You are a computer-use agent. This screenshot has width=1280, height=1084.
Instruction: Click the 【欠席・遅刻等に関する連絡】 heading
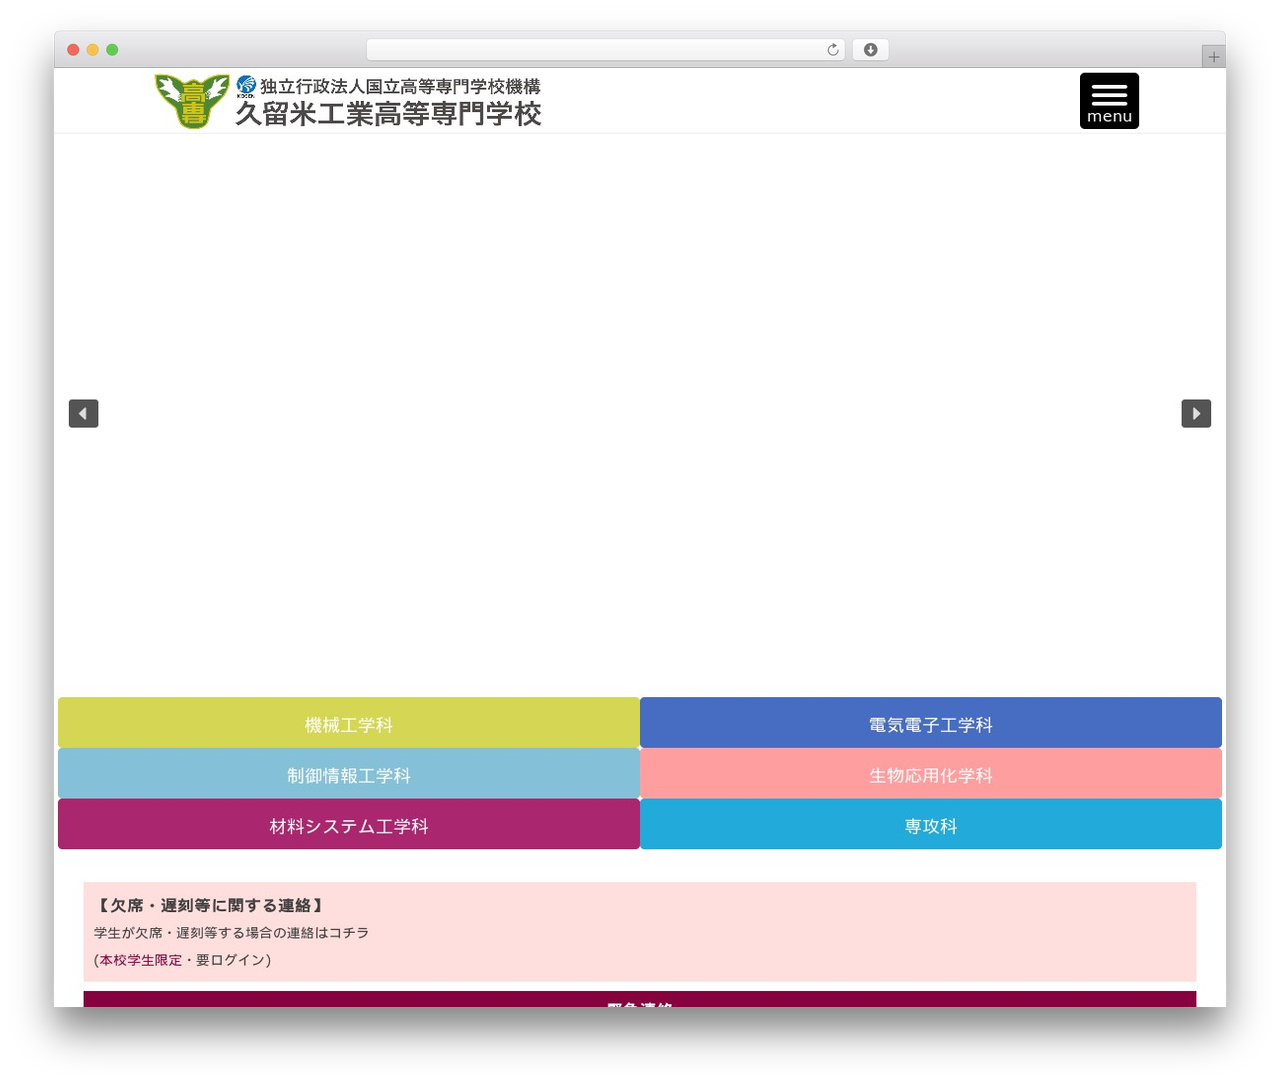(210, 905)
